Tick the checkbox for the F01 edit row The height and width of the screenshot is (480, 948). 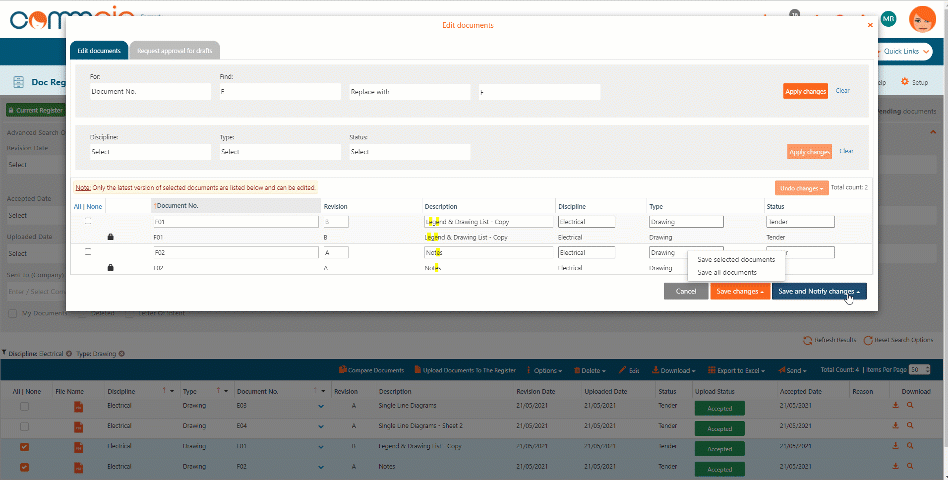(88, 222)
